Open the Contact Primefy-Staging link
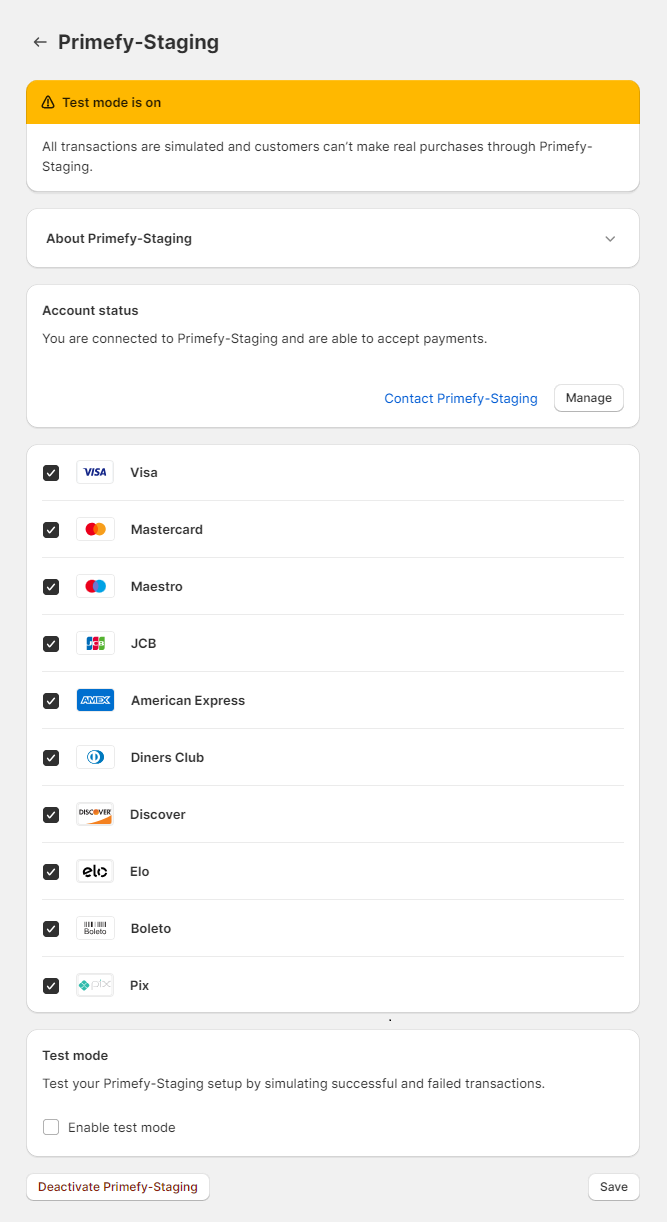This screenshot has height=1222, width=667. pyautogui.click(x=461, y=398)
